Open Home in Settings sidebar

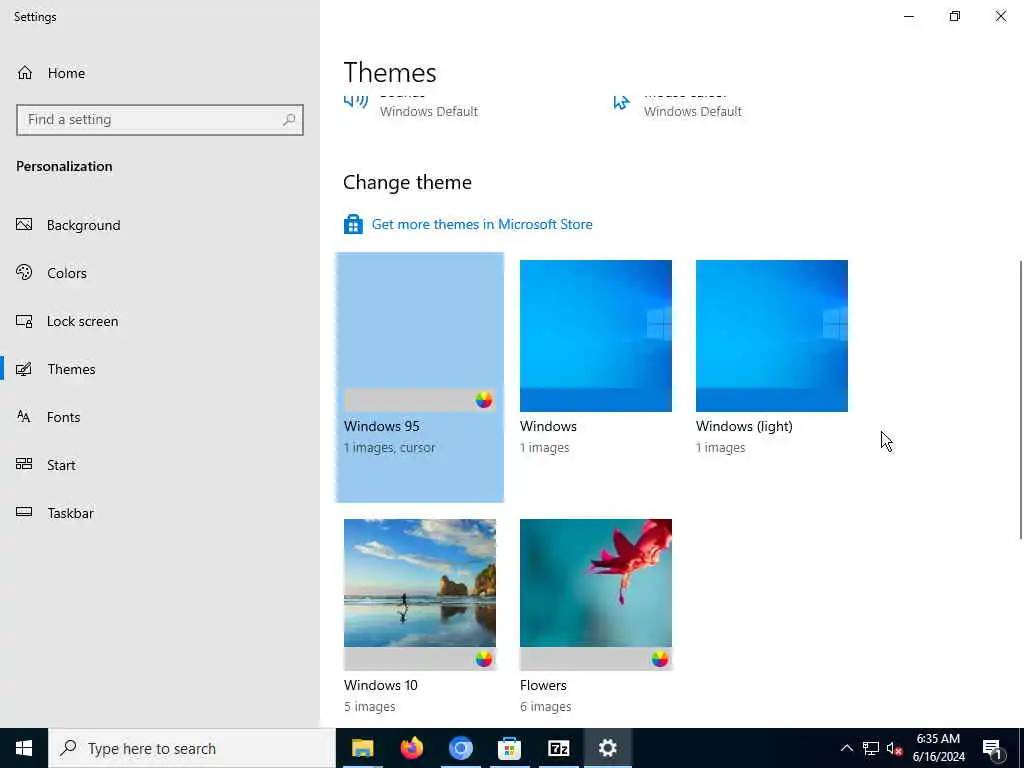pos(51,73)
